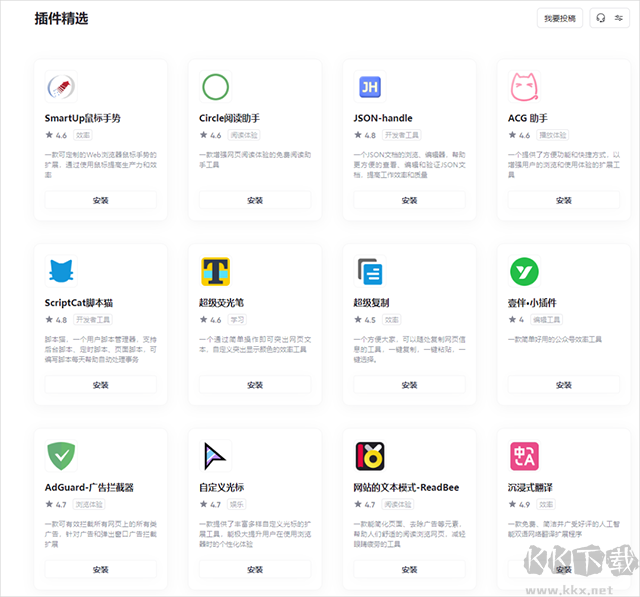Screen dimensions: 640x597
Task: Click the 壹伴·小插件 title
Action: [x=532, y=303]
